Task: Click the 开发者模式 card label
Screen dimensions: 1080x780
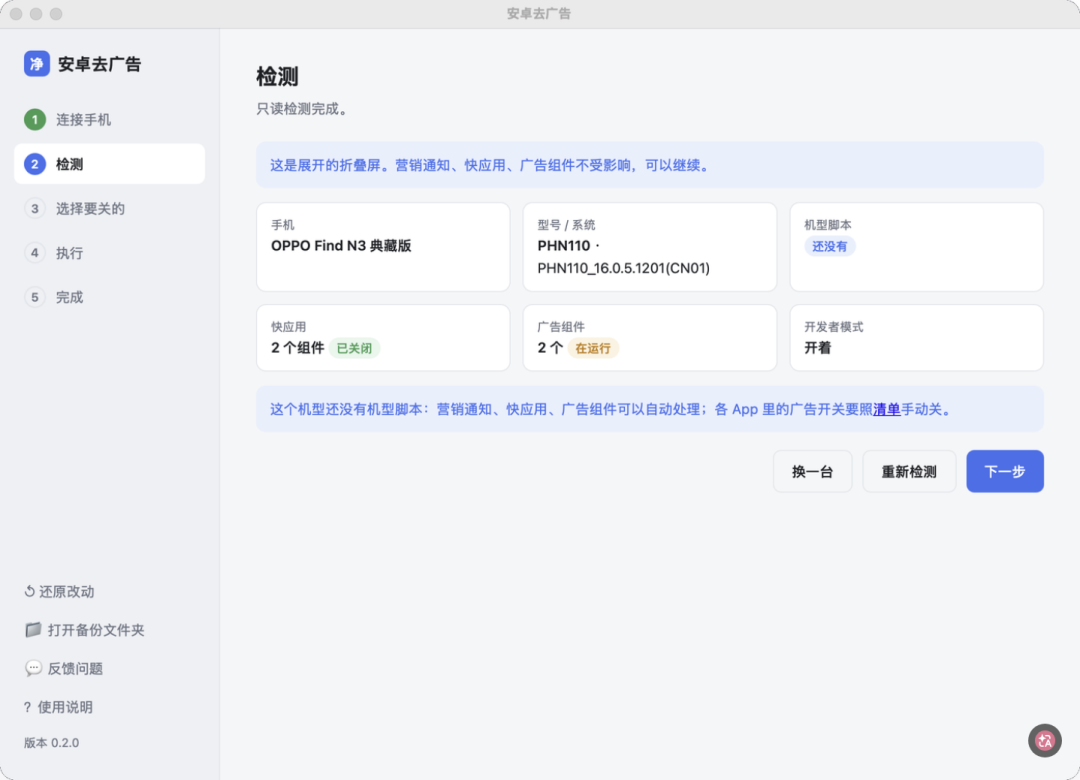Action: coord(833,327)
